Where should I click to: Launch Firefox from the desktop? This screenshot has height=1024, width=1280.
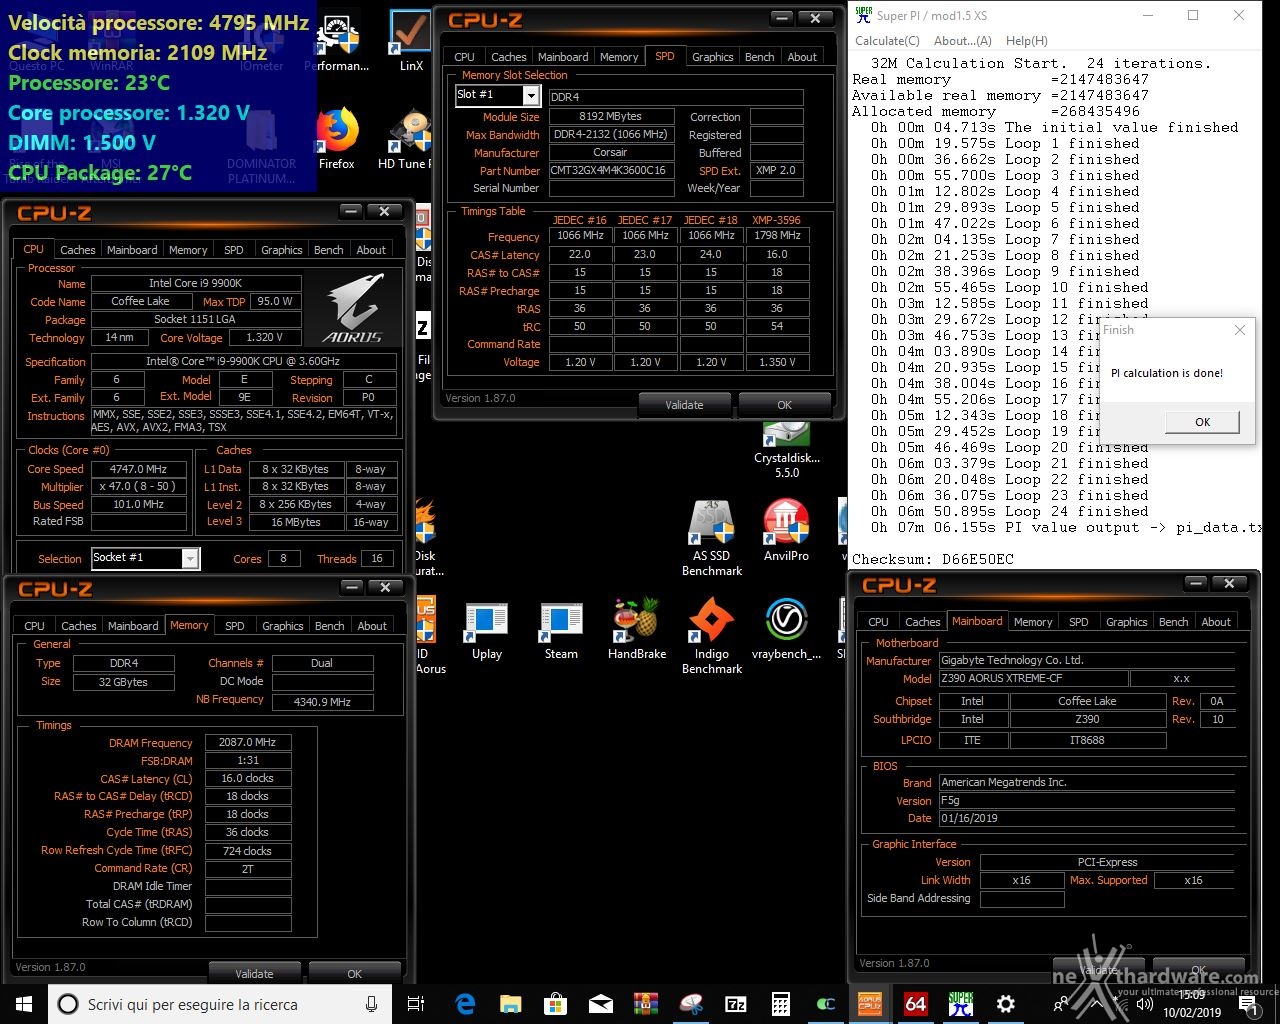coord(337,140)
